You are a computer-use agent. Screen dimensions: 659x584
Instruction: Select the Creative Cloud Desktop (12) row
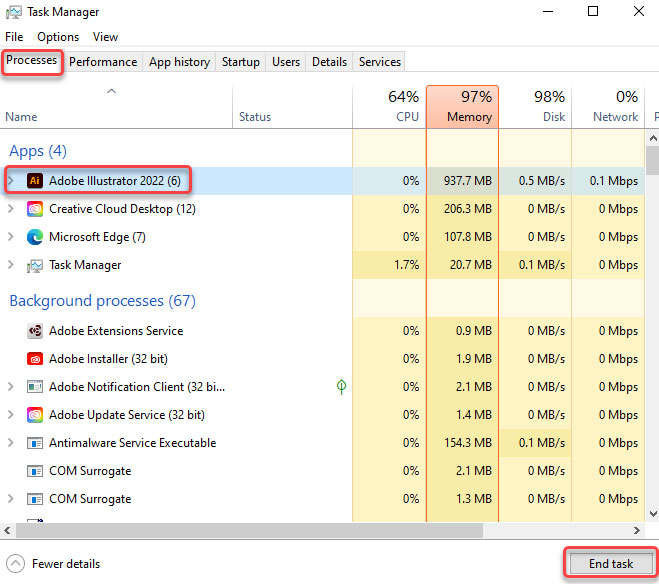pos(323,209)
